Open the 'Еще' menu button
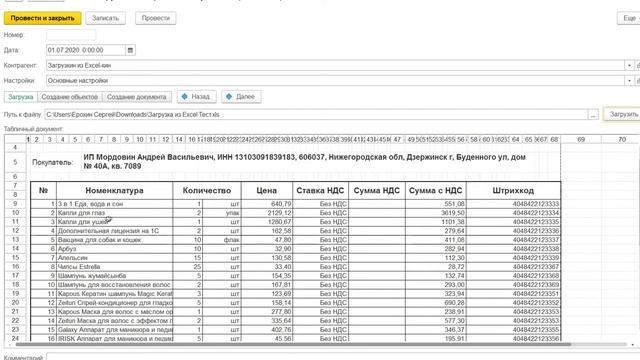Image resolution: width=640 pixels, height=360 pixels. (x=629, y=18)
